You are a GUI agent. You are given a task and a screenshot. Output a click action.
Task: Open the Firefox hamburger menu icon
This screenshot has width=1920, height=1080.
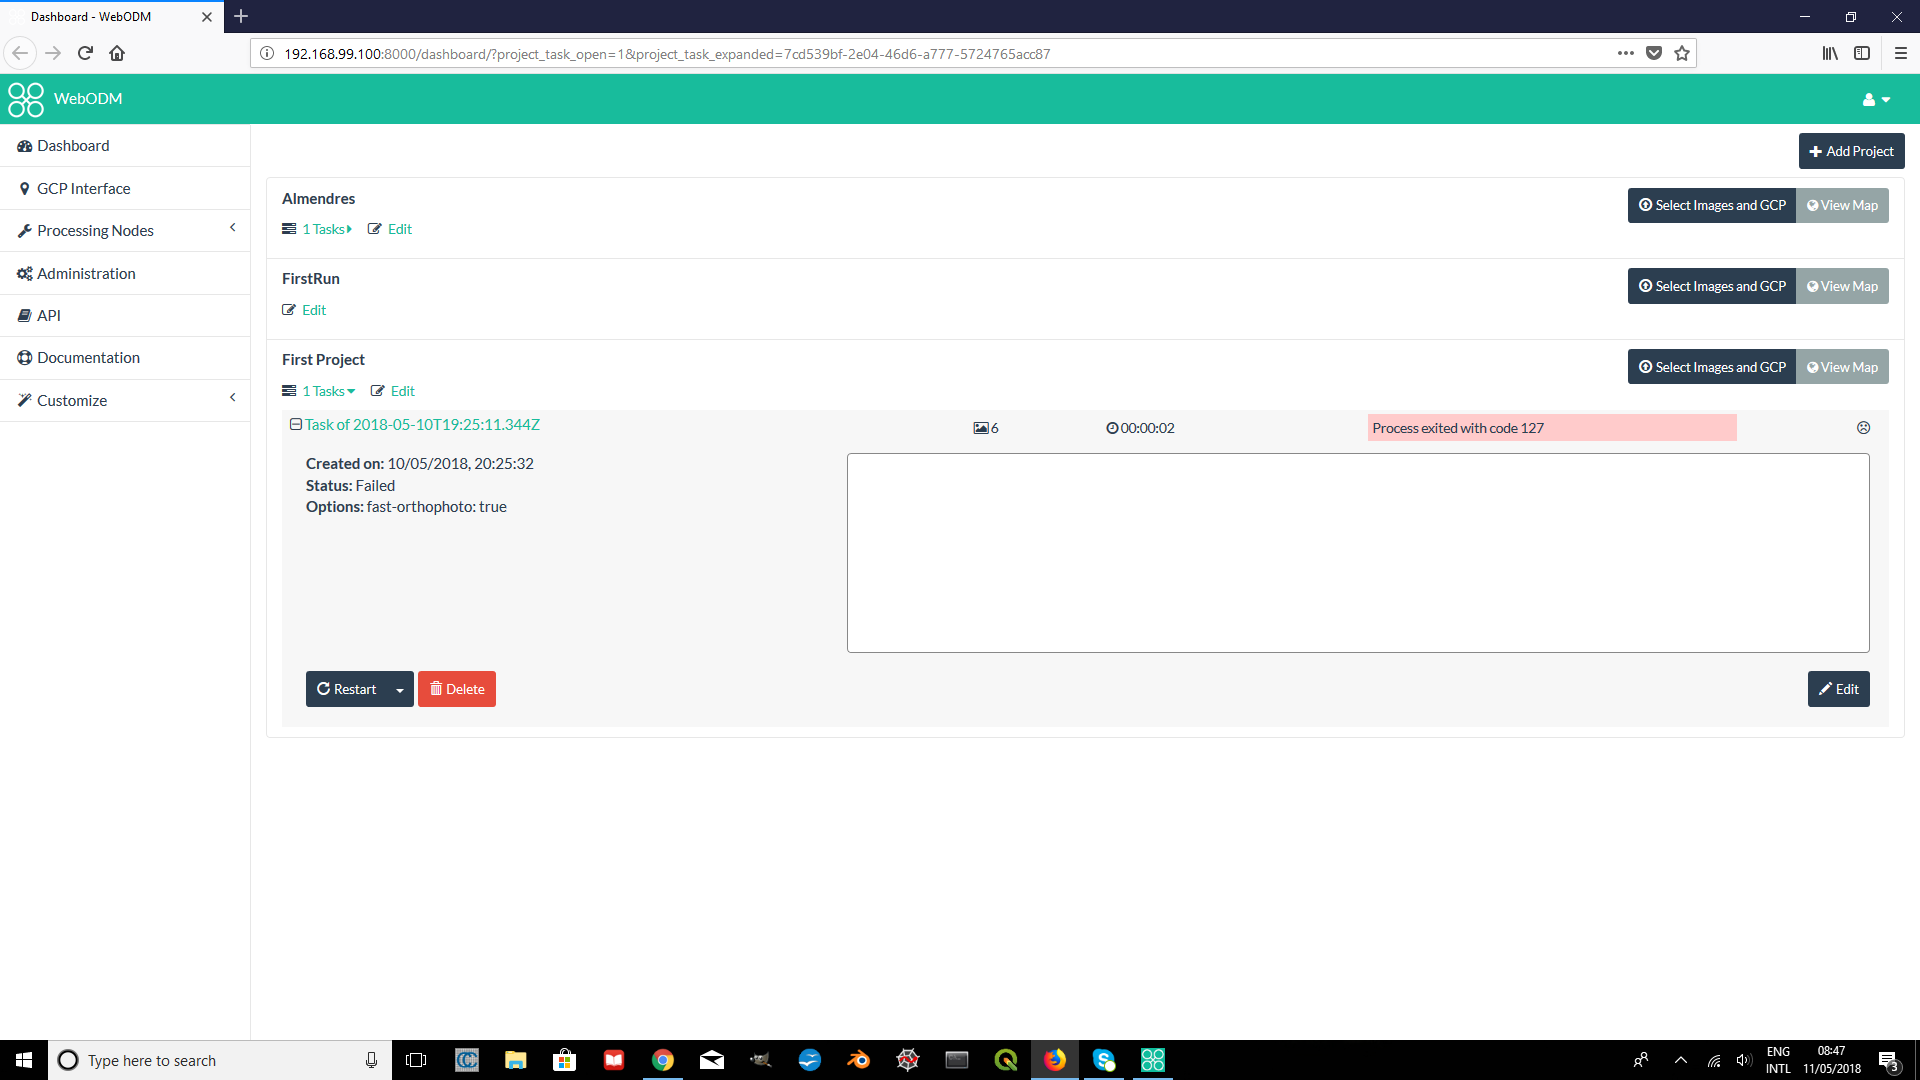1900,54
